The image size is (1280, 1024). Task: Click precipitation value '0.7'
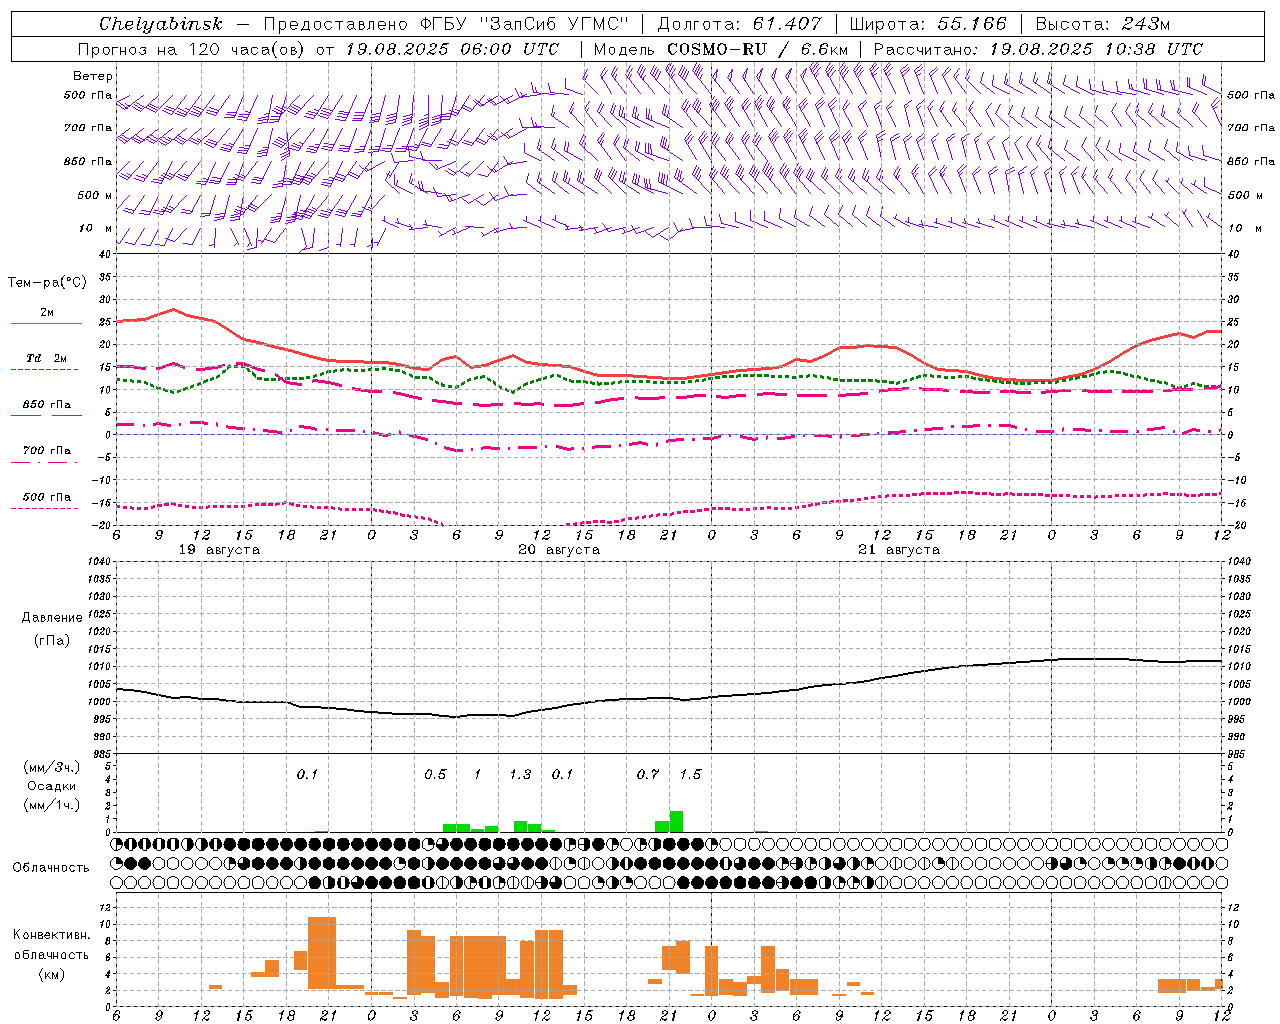tap(648, 775)
